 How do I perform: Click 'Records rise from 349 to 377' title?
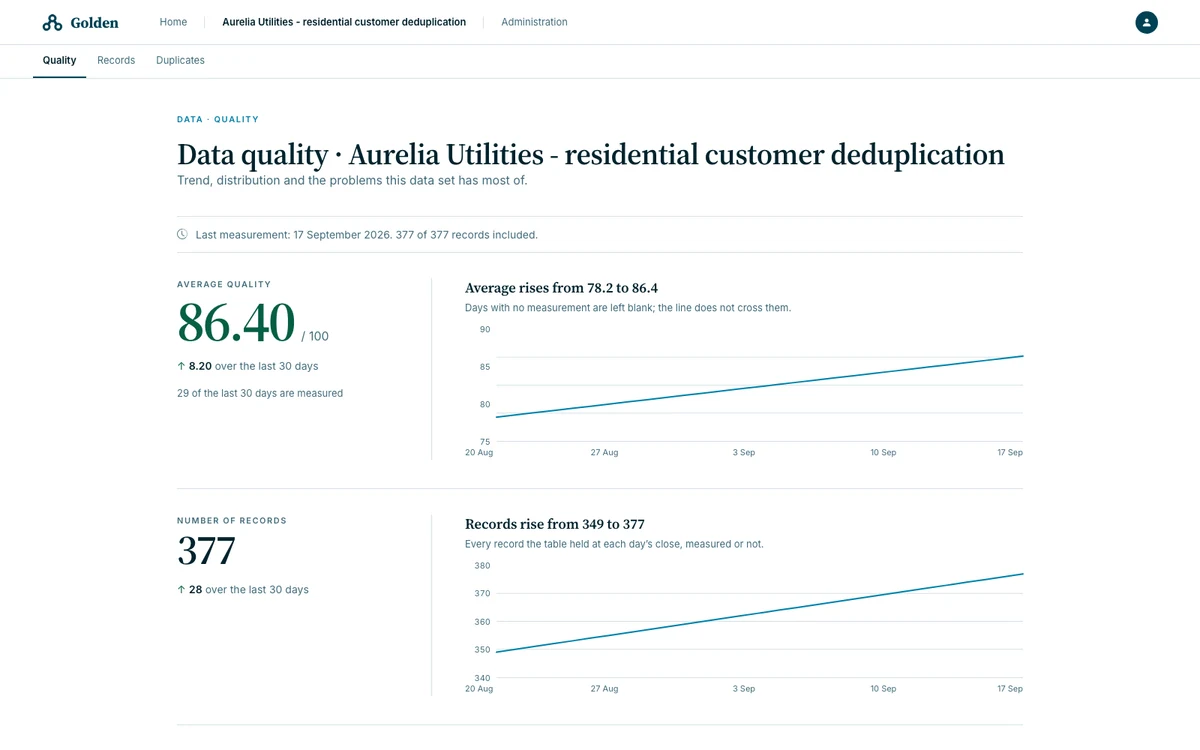[x=555, y=524]
